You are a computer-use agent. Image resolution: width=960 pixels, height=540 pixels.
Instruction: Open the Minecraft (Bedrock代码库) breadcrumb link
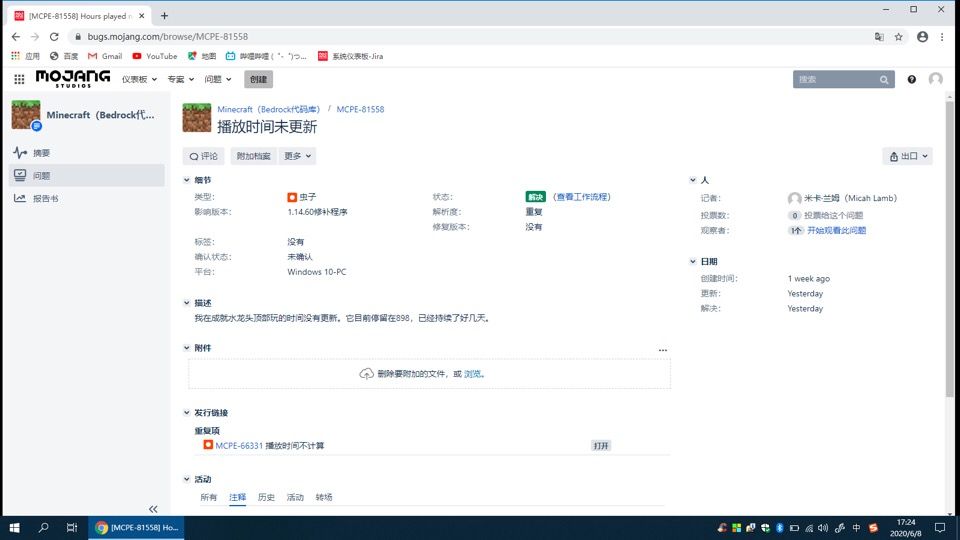[269, 109]
